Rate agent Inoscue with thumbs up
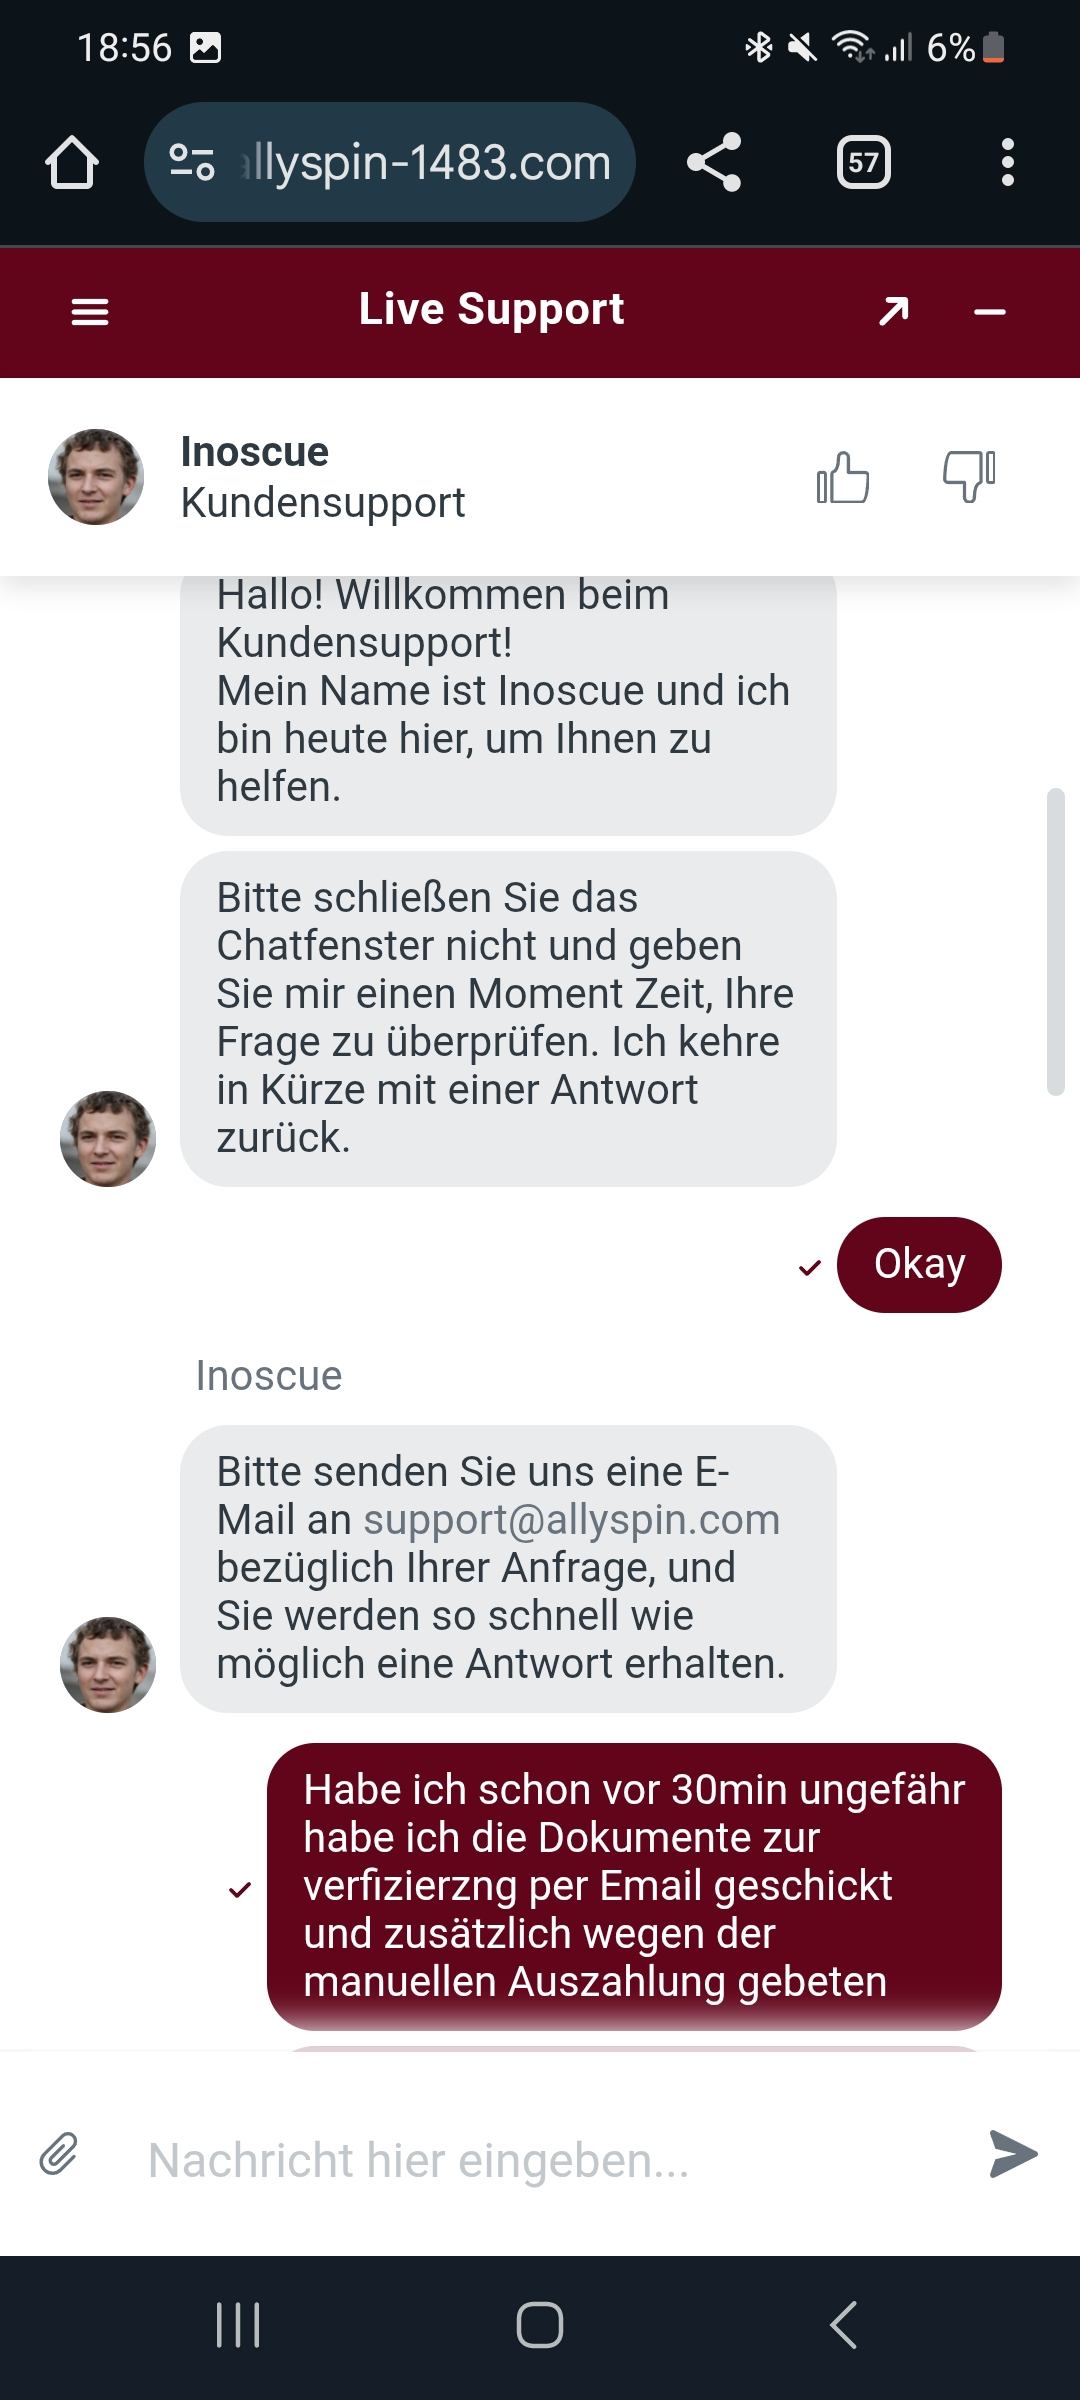1080x2400 pixels. tap(843, 477)
